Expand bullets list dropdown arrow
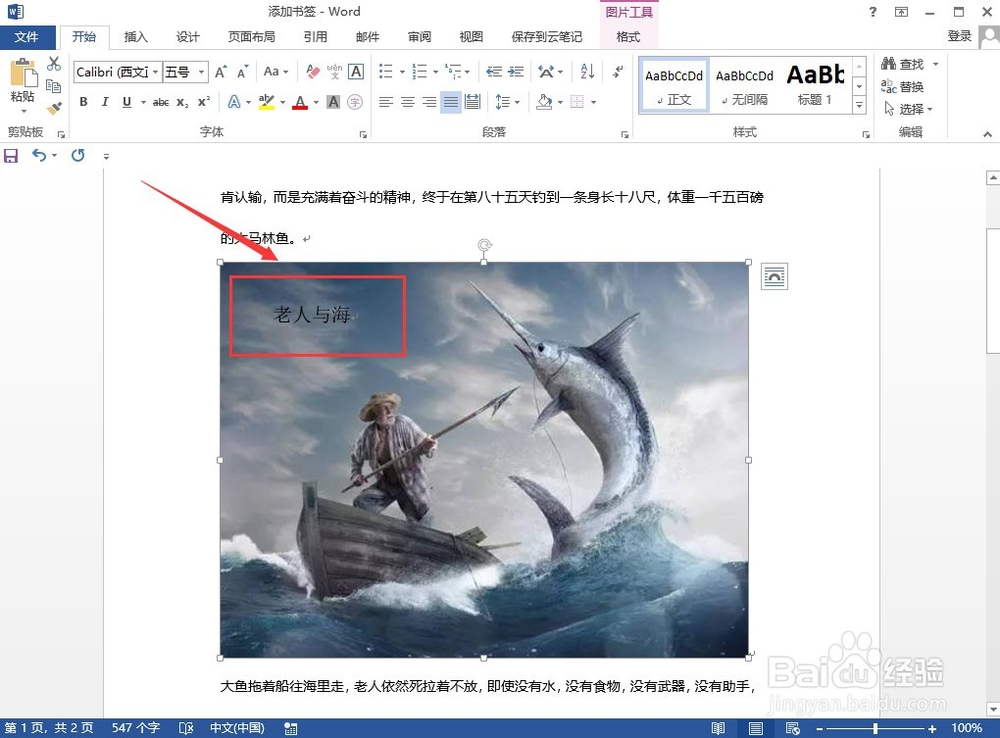The height and width of the screenshot is (738, 1000). pyautogui.click(x=402, y=72)
